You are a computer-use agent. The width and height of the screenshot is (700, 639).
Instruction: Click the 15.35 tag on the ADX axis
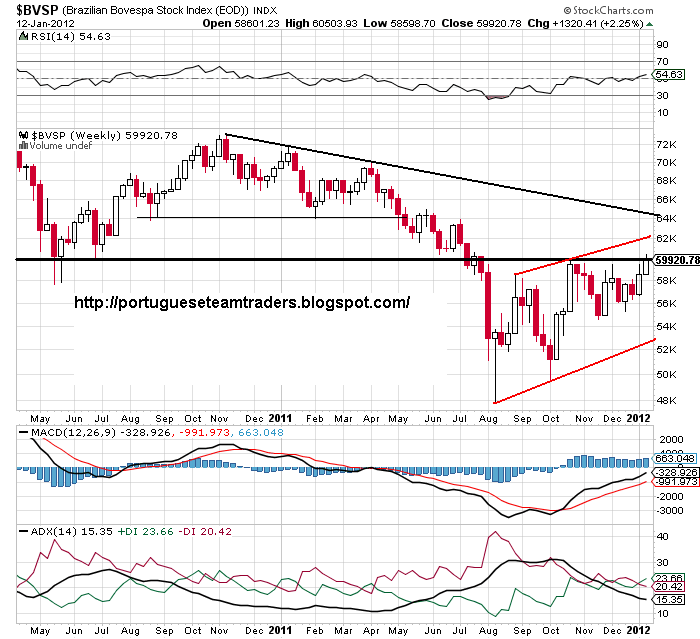coord(668,600)
